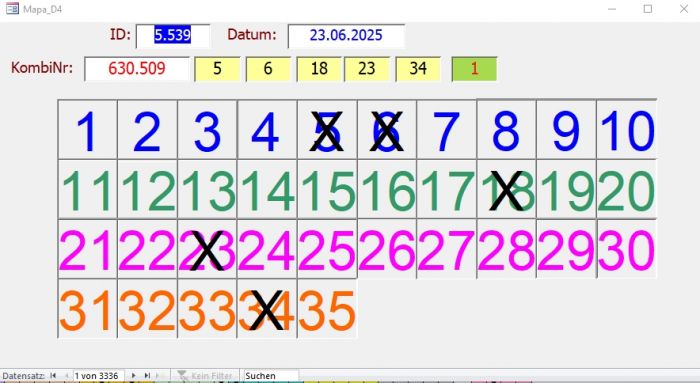Toggle the crossed-out number 18 cell
Screen dimensions: 700x383
506,190
